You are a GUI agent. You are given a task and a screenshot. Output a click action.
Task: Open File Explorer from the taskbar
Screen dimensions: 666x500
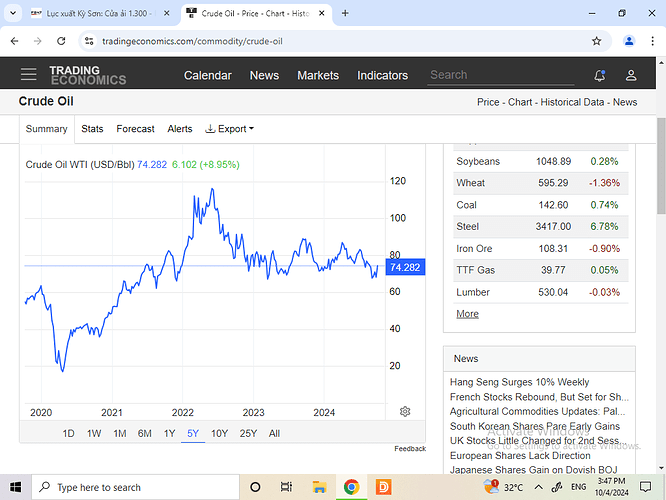(319, 487)
